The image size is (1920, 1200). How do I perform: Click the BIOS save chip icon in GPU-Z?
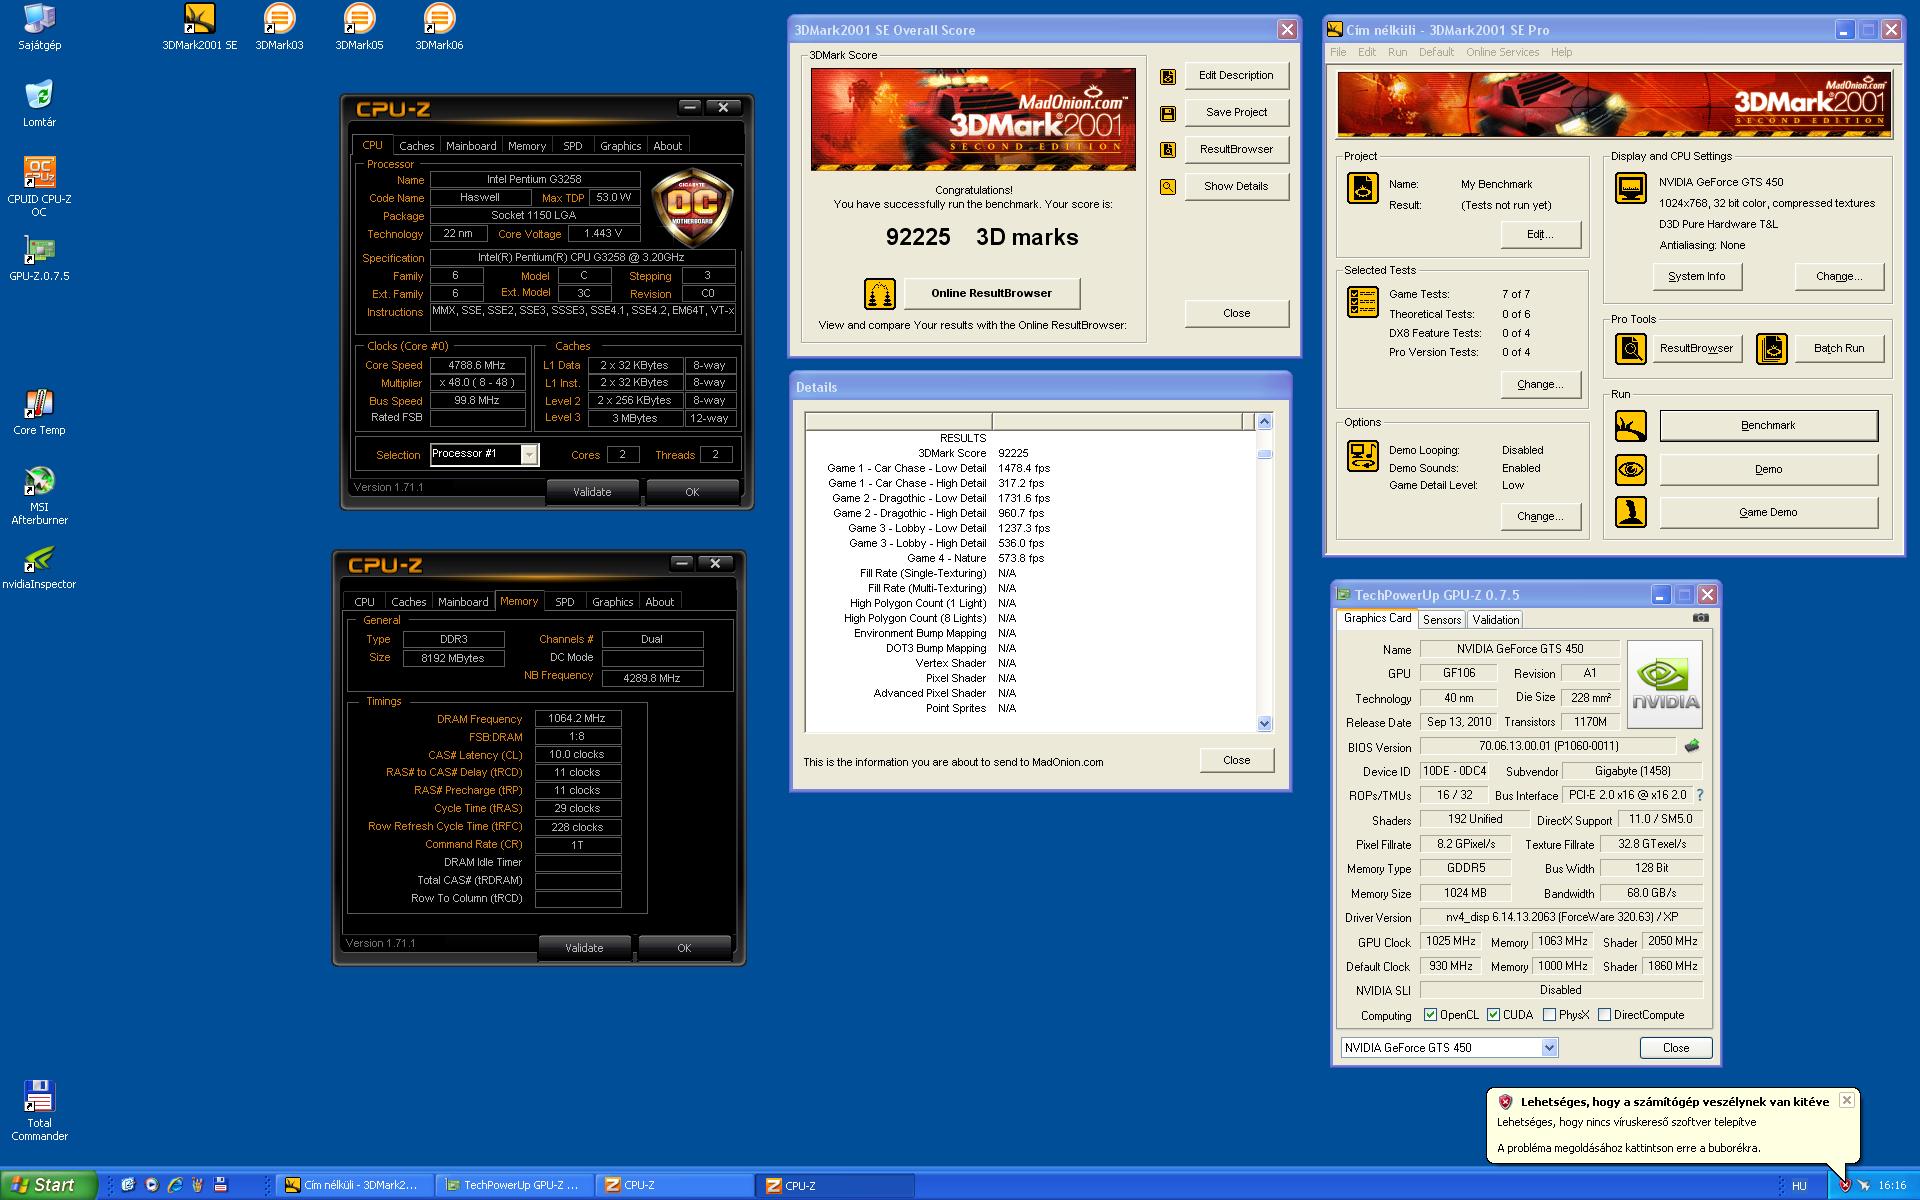1692,746
